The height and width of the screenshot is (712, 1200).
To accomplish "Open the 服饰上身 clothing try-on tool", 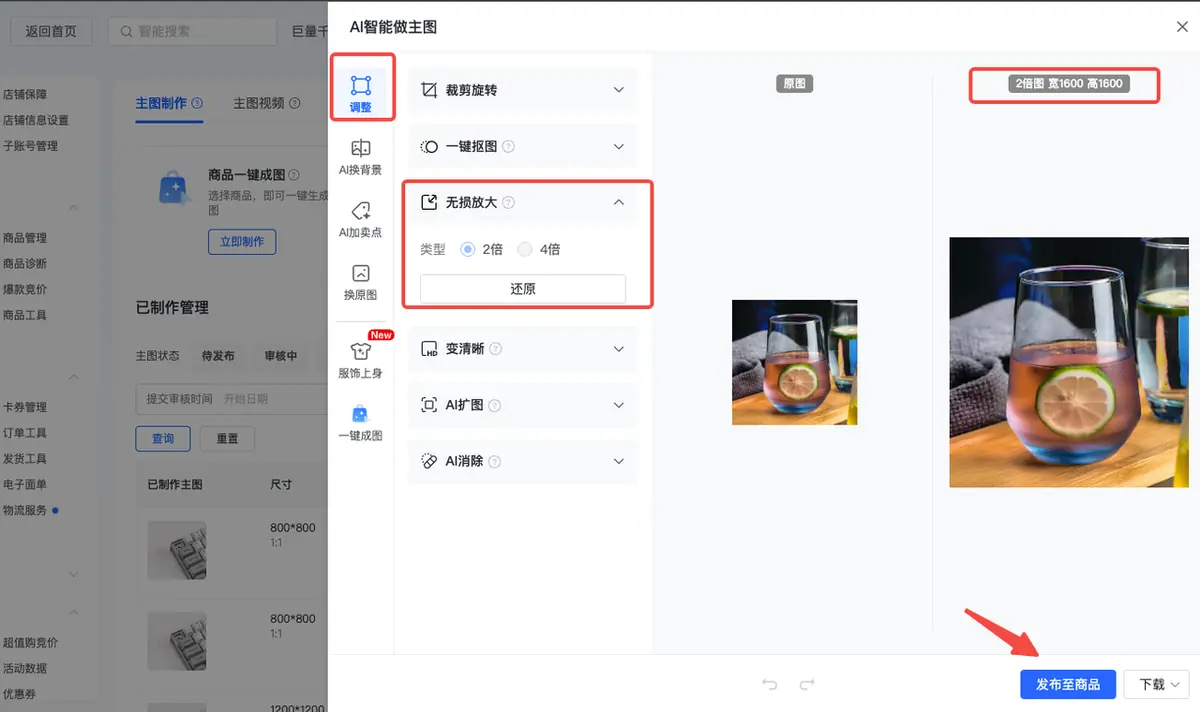I will coord(361,359).
